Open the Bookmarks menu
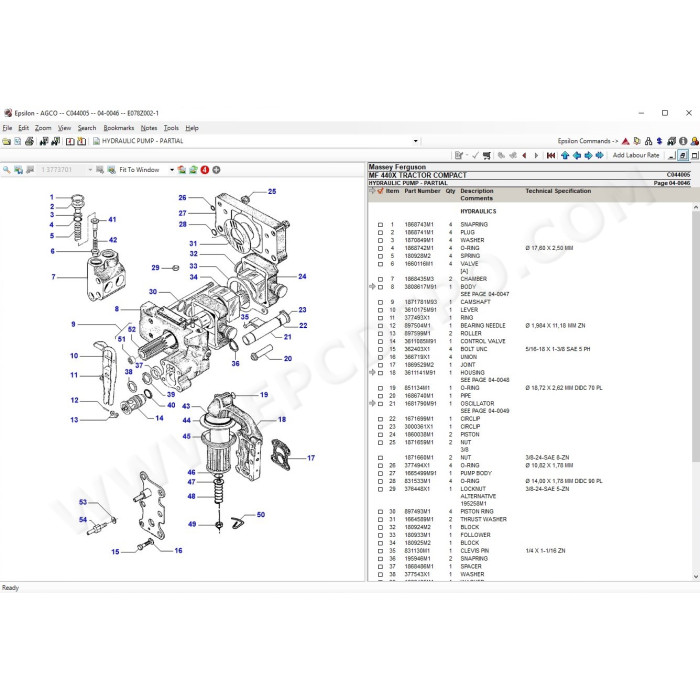700x700 pixels. [119, 128]
